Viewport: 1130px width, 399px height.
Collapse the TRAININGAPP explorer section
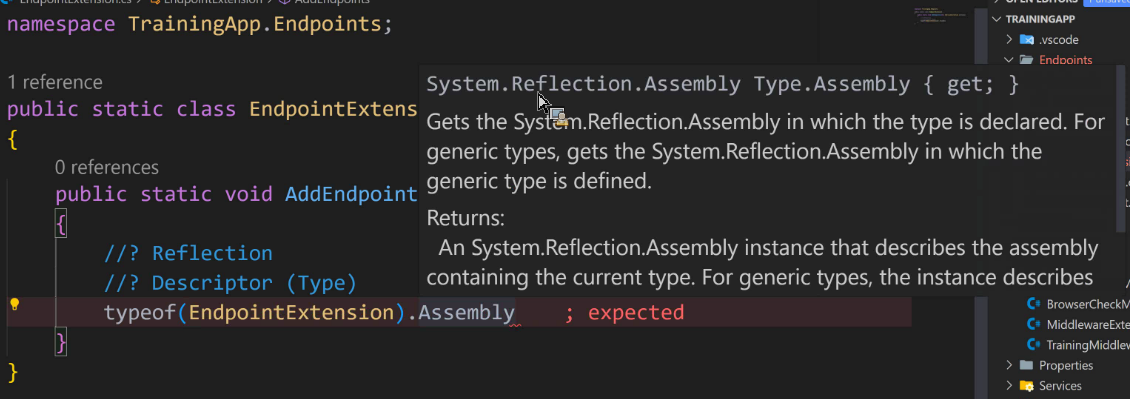tap(997, 19)
